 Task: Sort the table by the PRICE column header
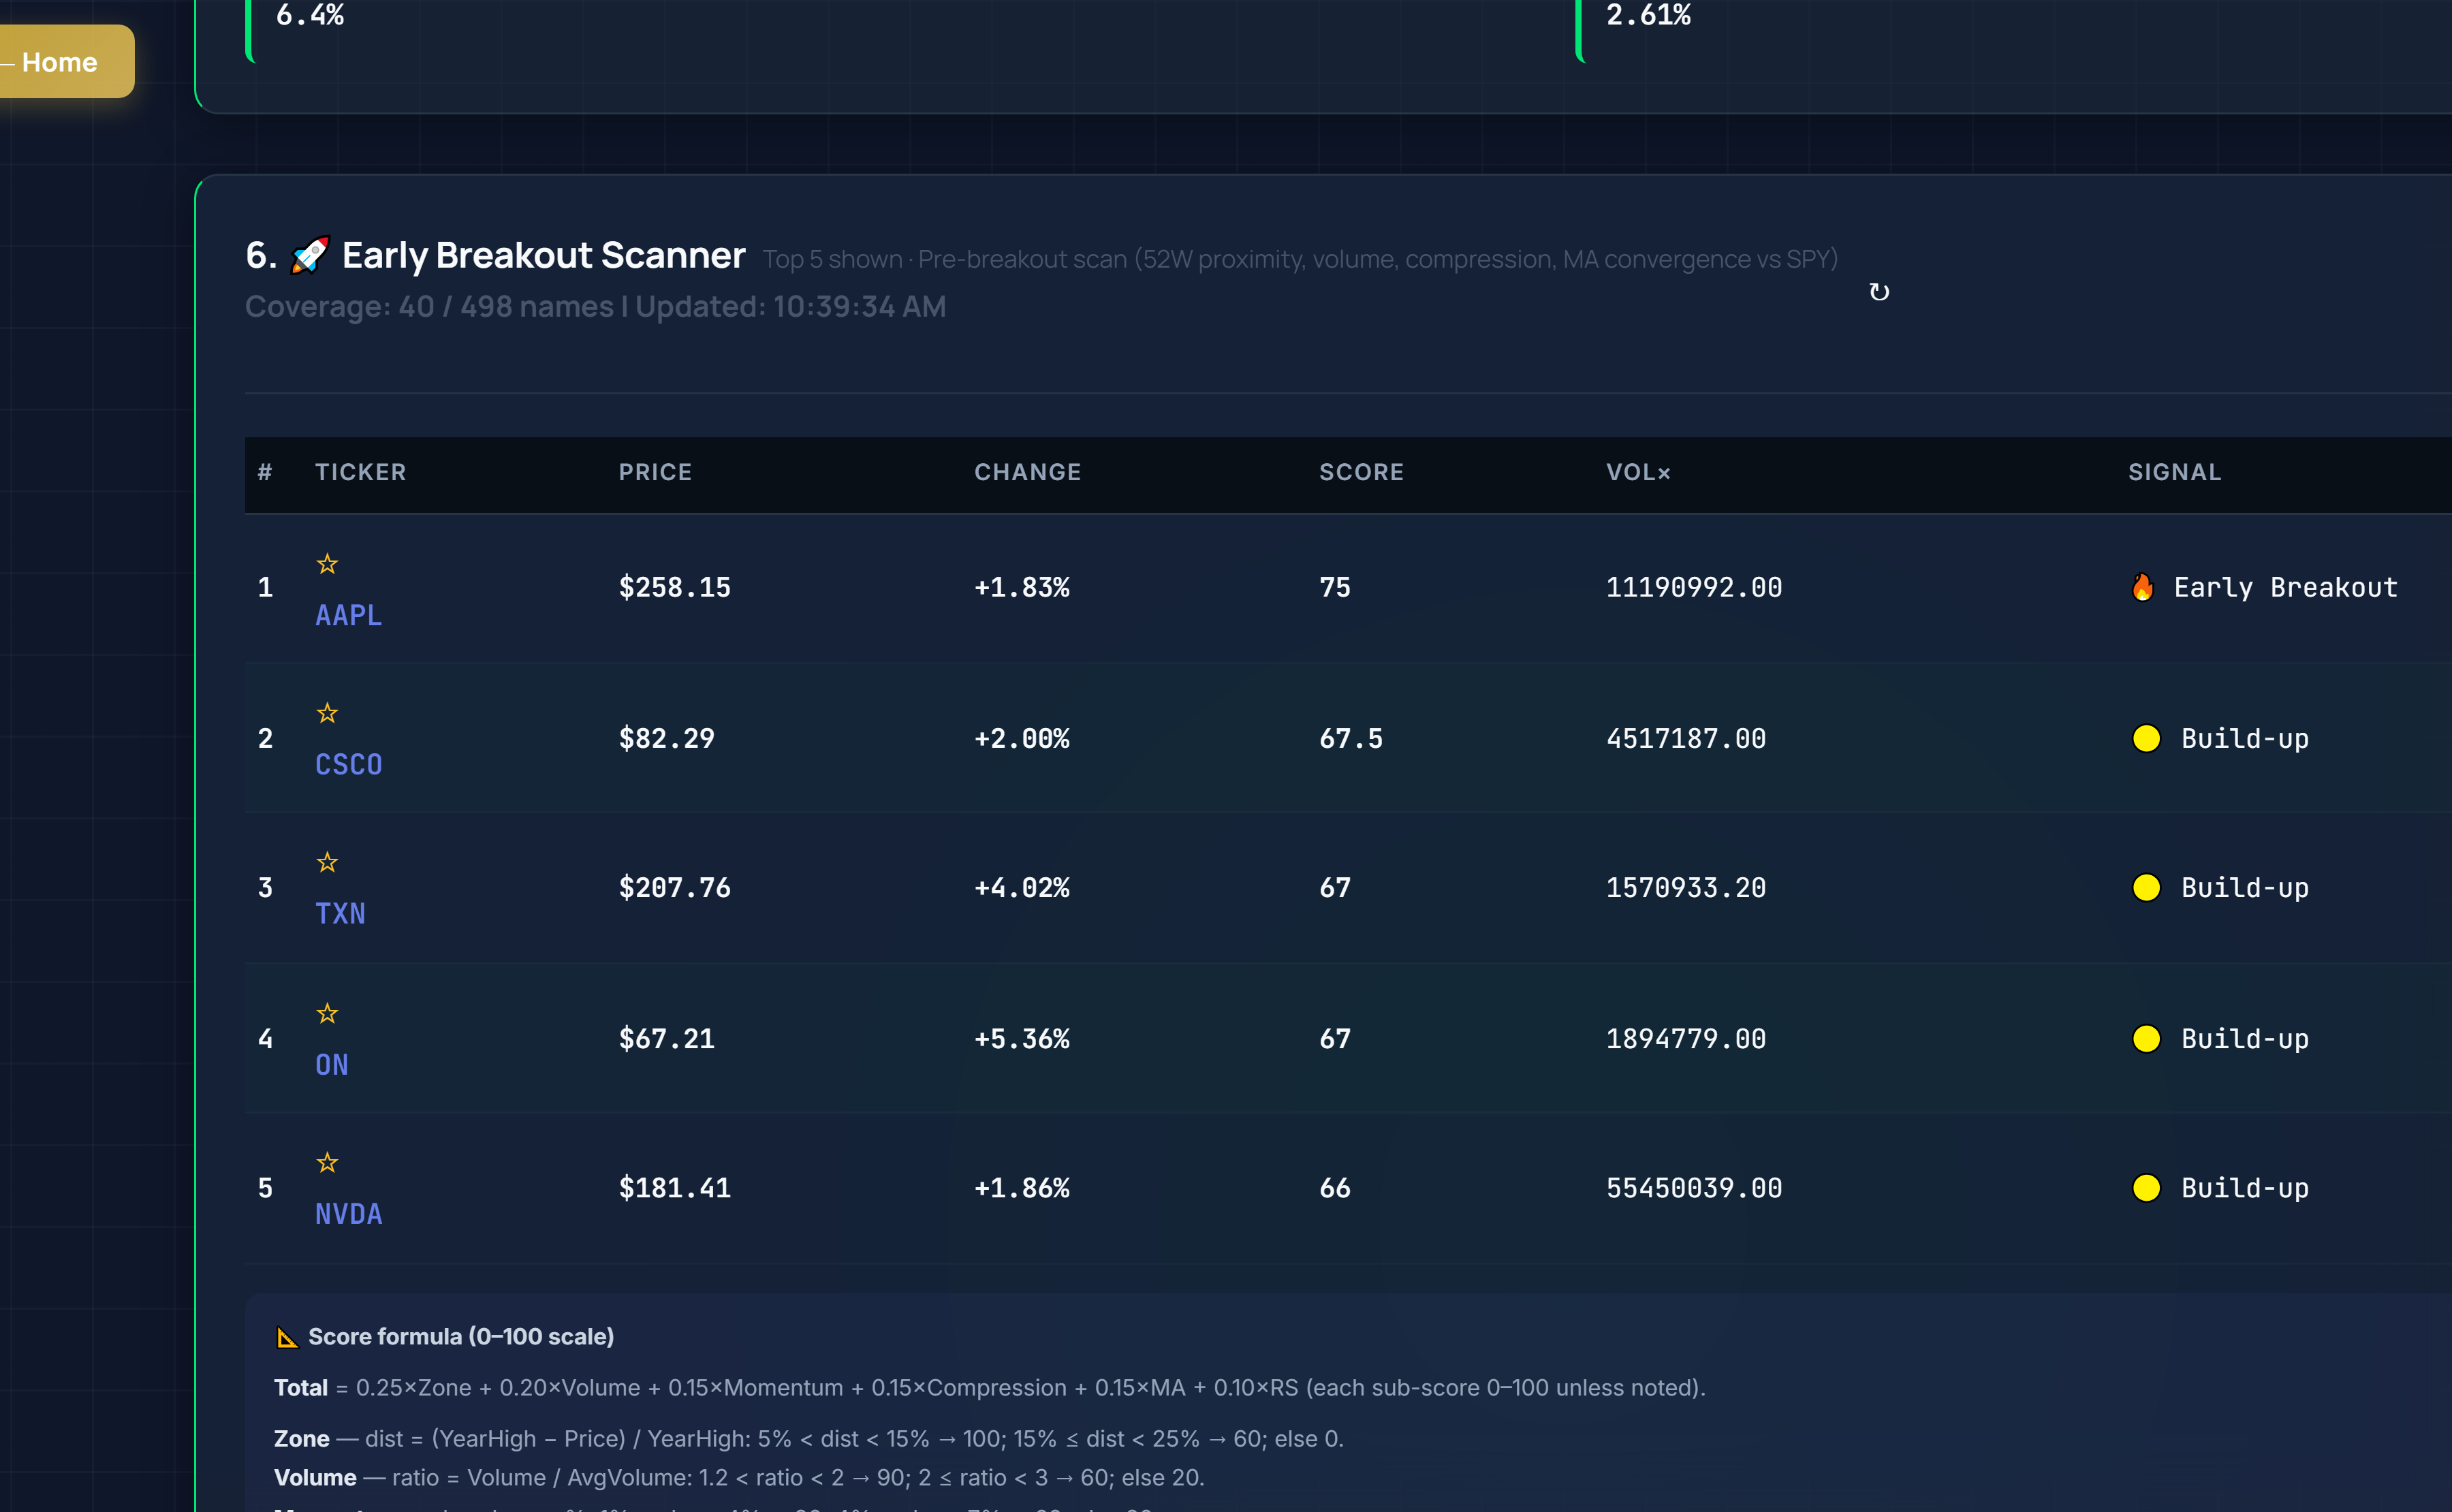(x=655, y=471)
